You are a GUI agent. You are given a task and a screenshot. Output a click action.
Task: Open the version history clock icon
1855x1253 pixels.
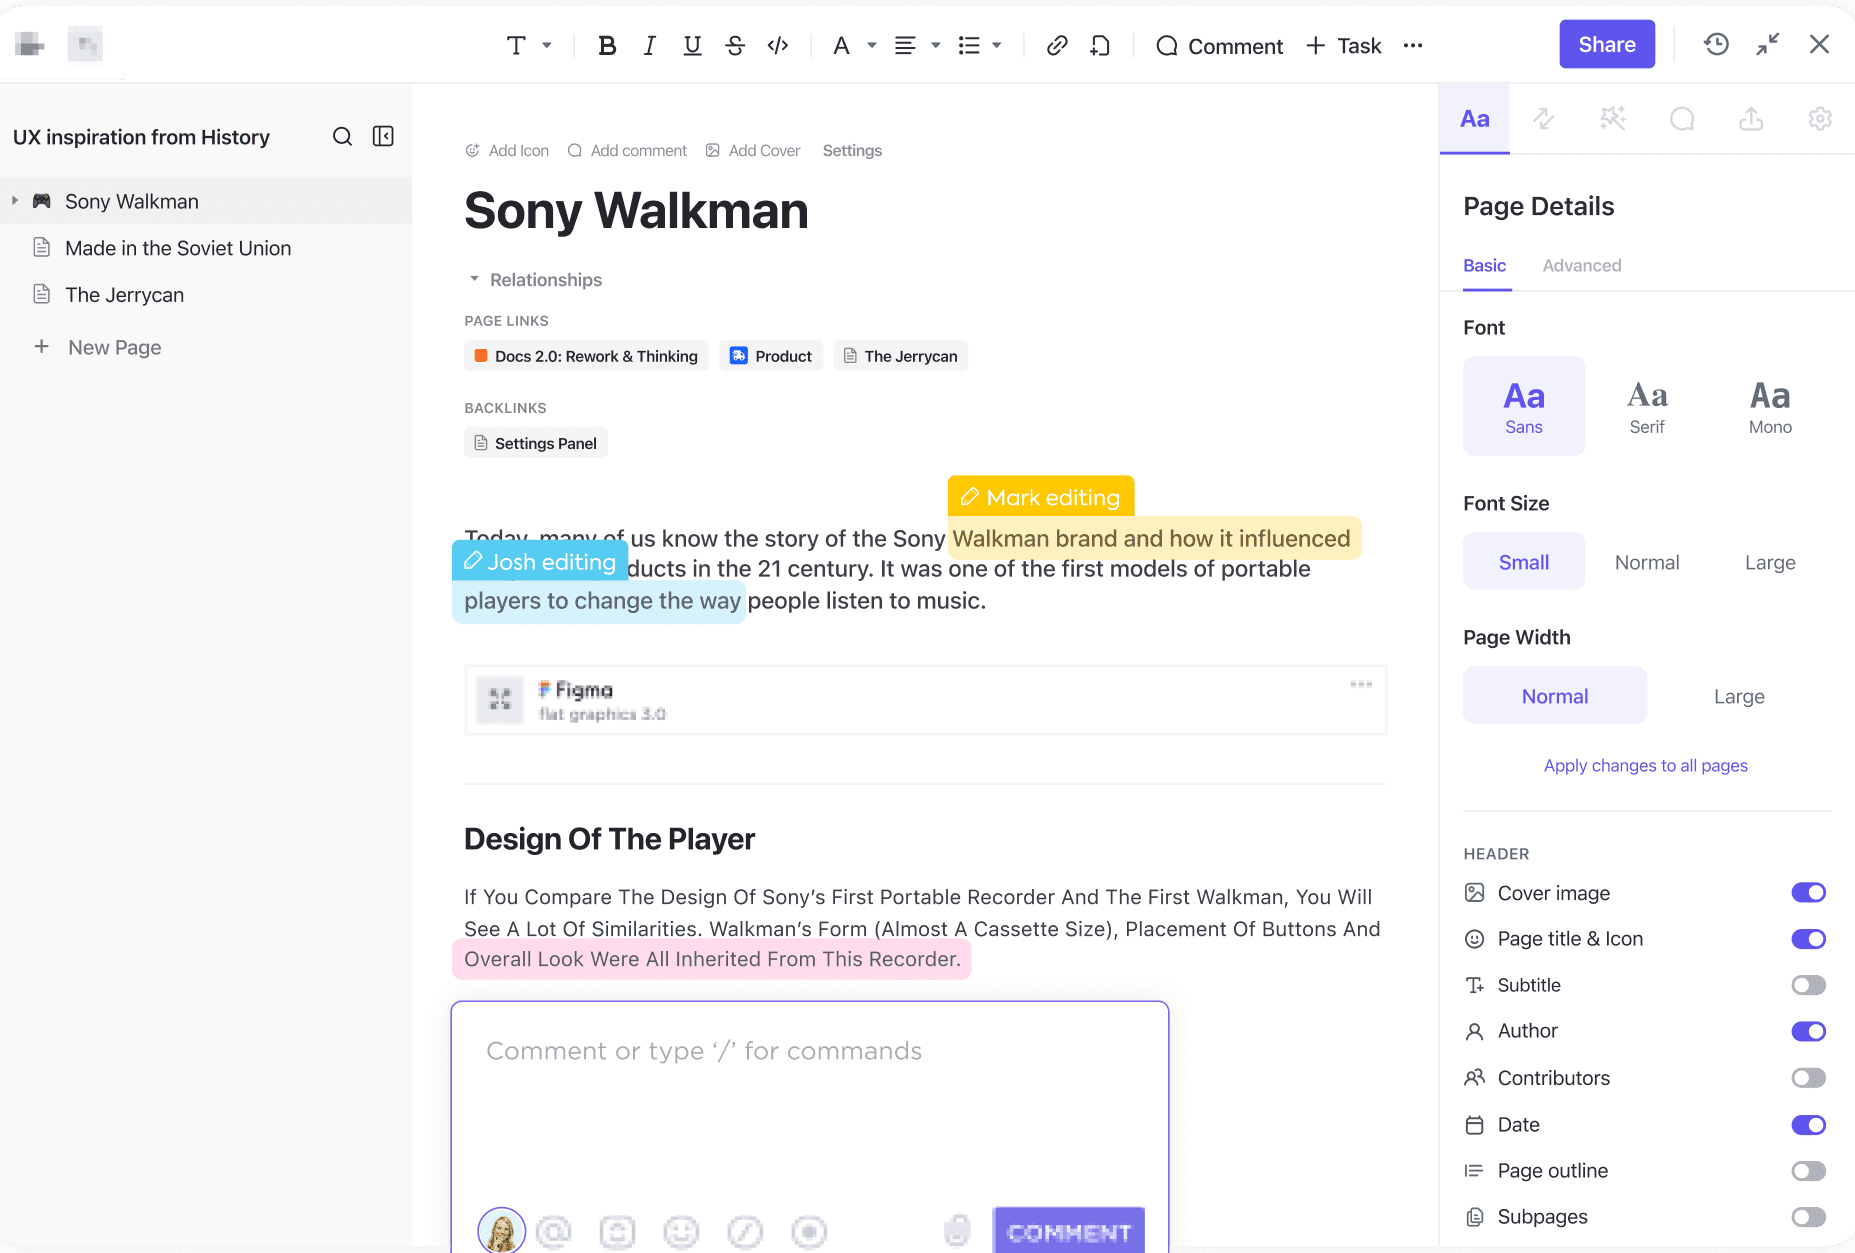click(x=1716, y=45)
